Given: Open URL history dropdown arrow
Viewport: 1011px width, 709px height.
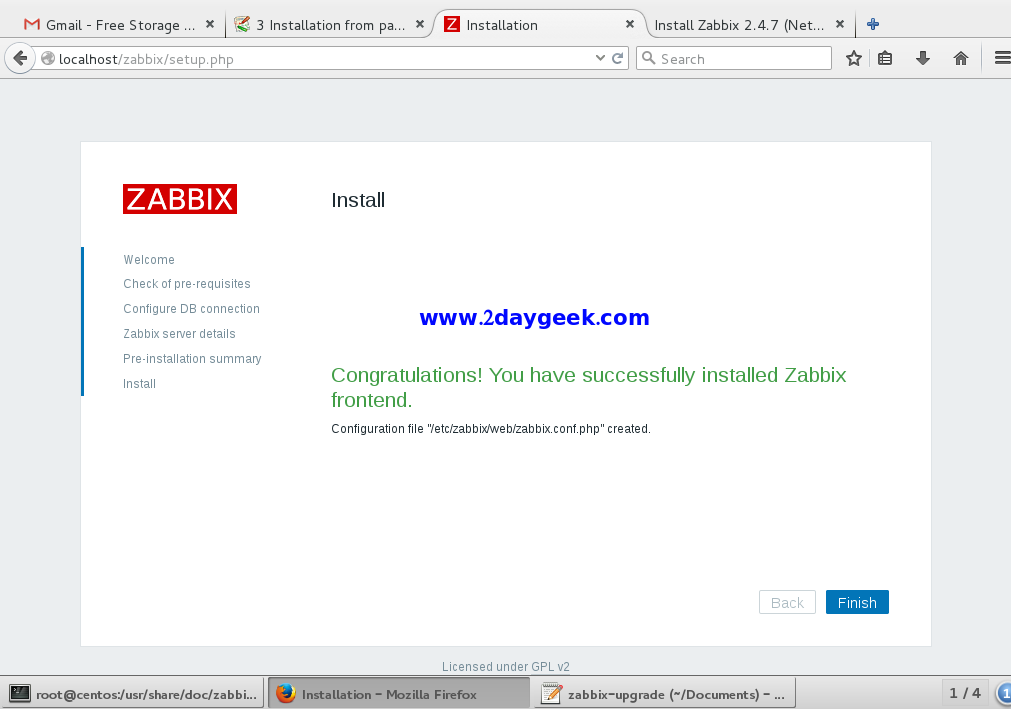Looking at the screenshot, I should [600, 58].
